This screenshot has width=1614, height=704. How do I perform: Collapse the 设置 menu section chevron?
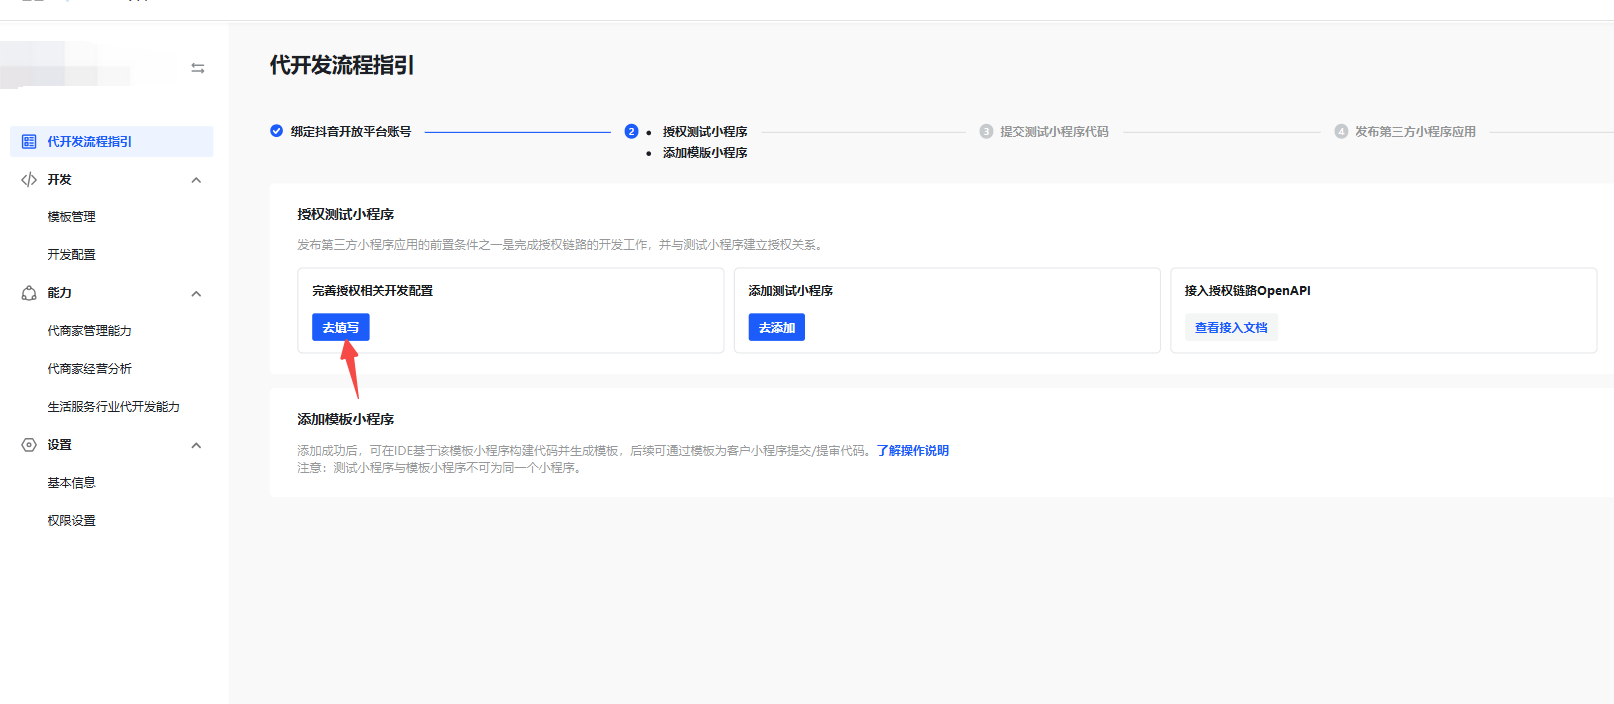[196, 445]
